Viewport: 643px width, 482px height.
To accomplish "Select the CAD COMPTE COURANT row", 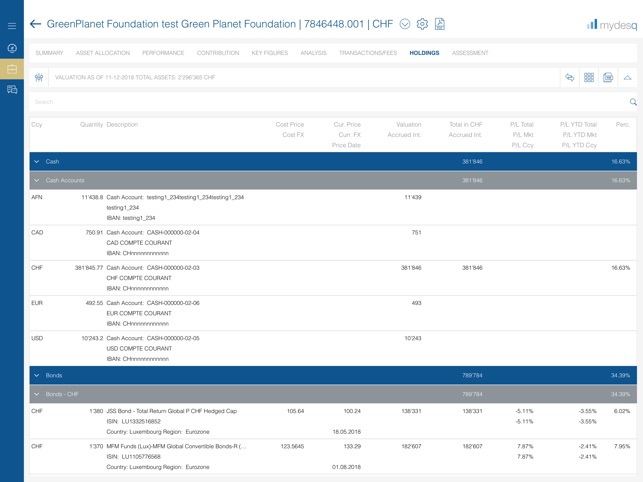I will pyautogui.click(x=333, y=243).
